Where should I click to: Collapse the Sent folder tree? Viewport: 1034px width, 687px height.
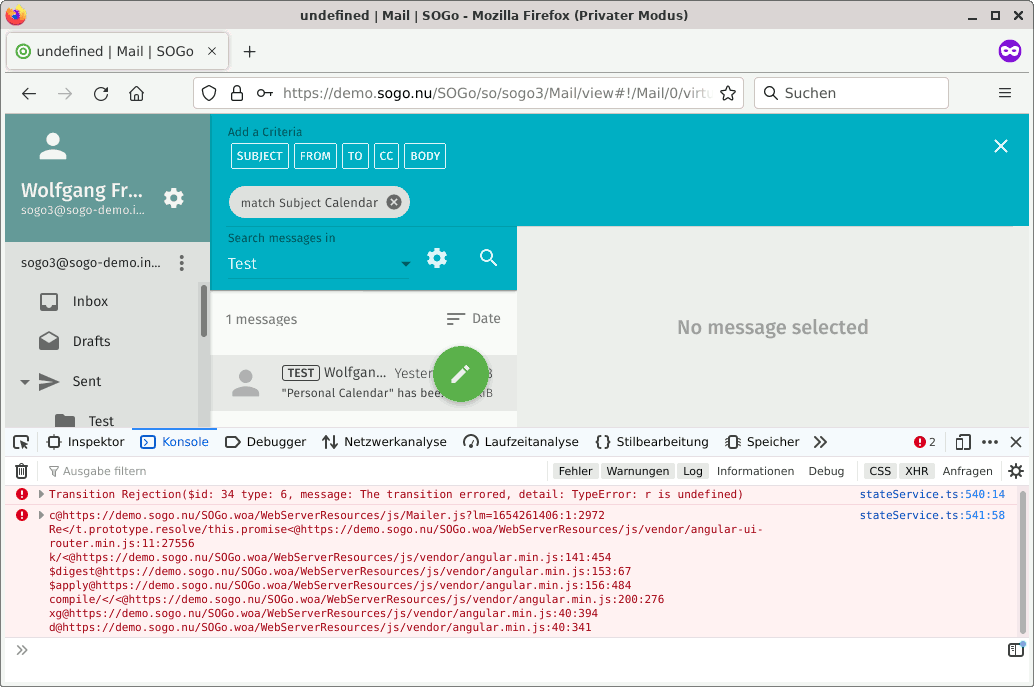click(x=25, y=382)
